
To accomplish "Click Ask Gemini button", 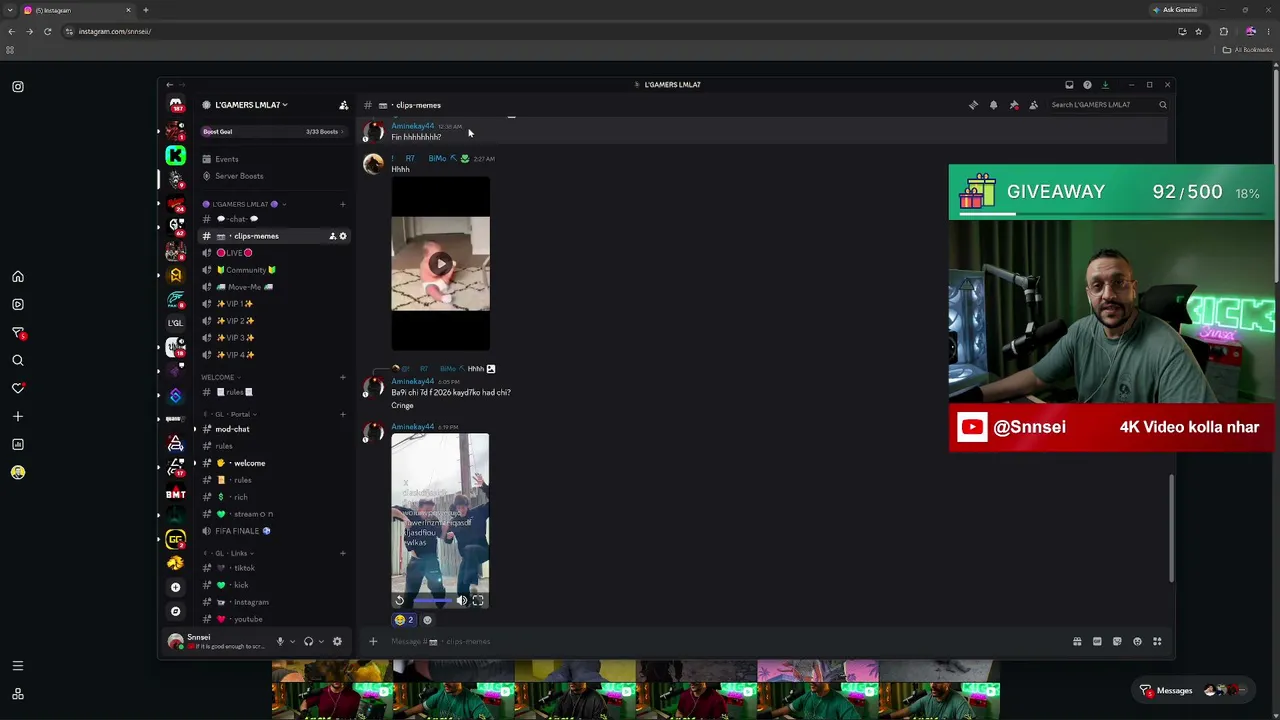I will tap(1175, 10).
